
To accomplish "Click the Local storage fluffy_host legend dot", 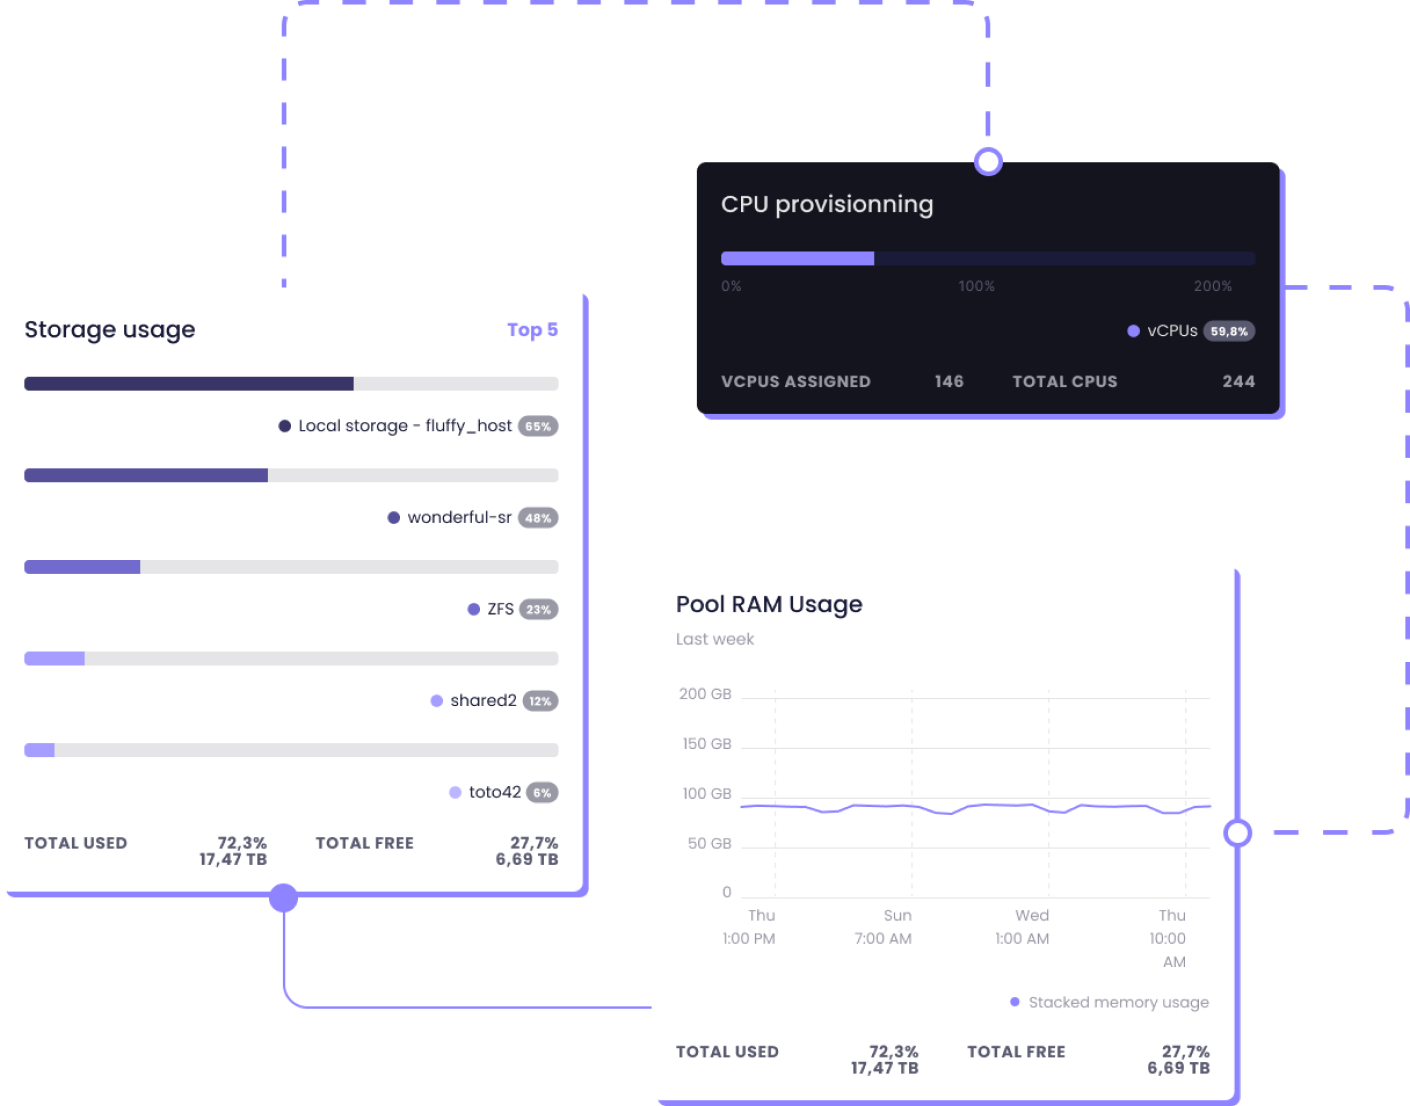I will (x=285, y=426).
